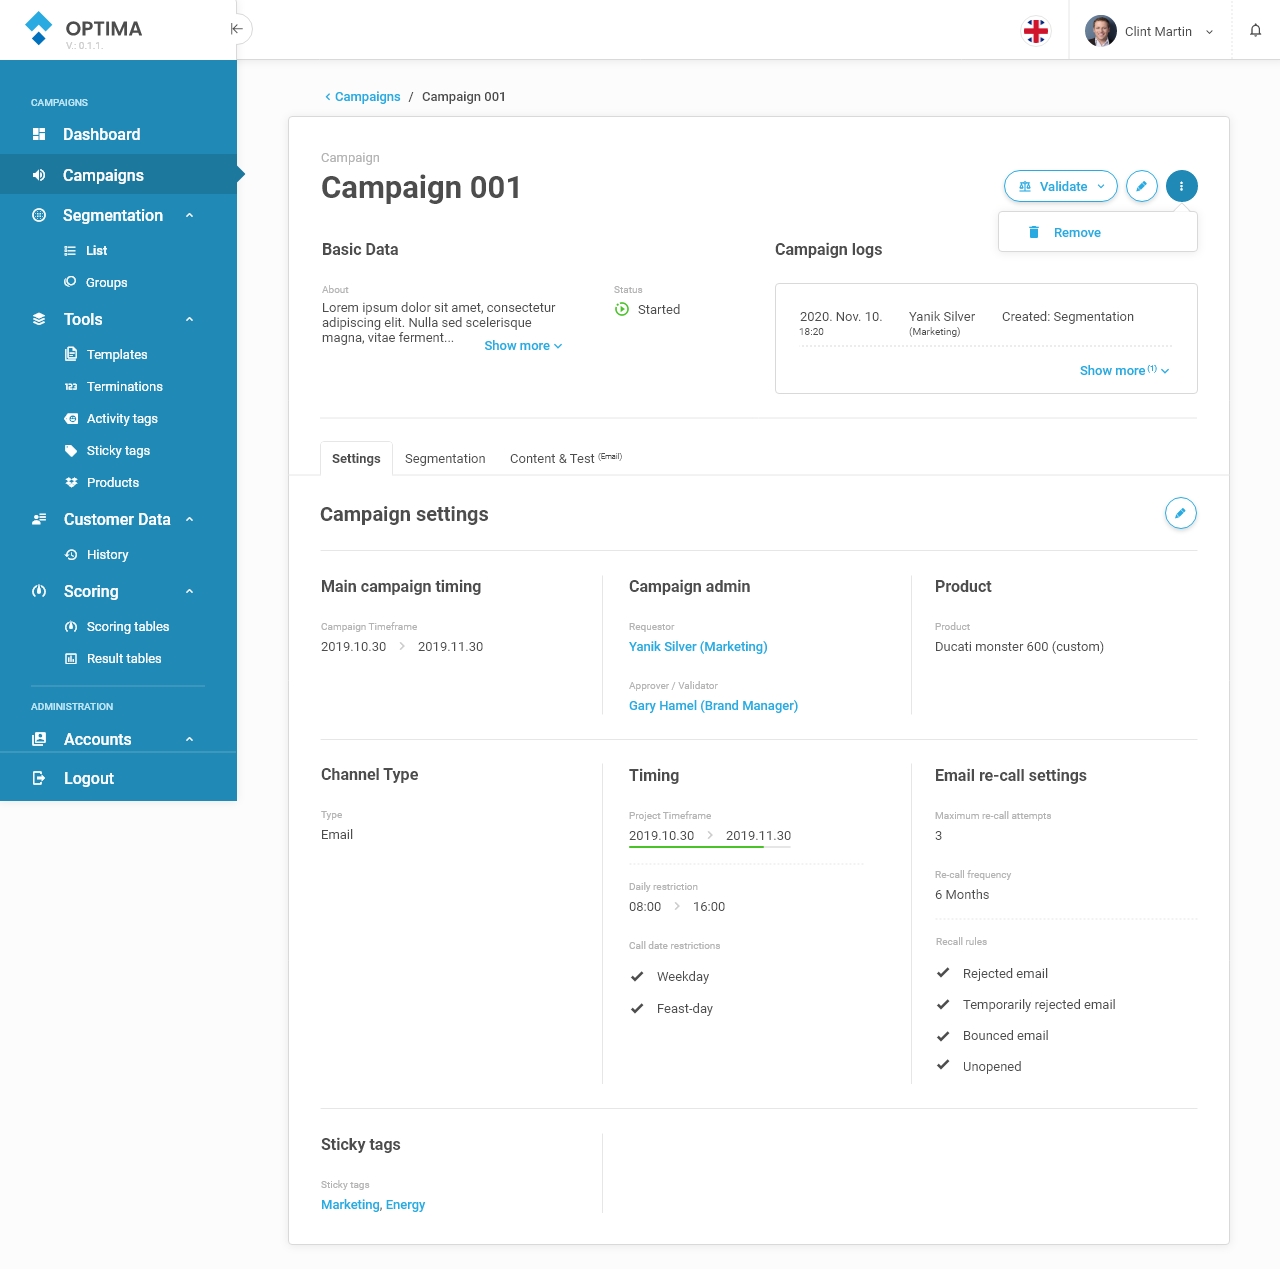Collapse the Scoring section chevron
Viewport: 1280px width, 1269px height.
190,592
